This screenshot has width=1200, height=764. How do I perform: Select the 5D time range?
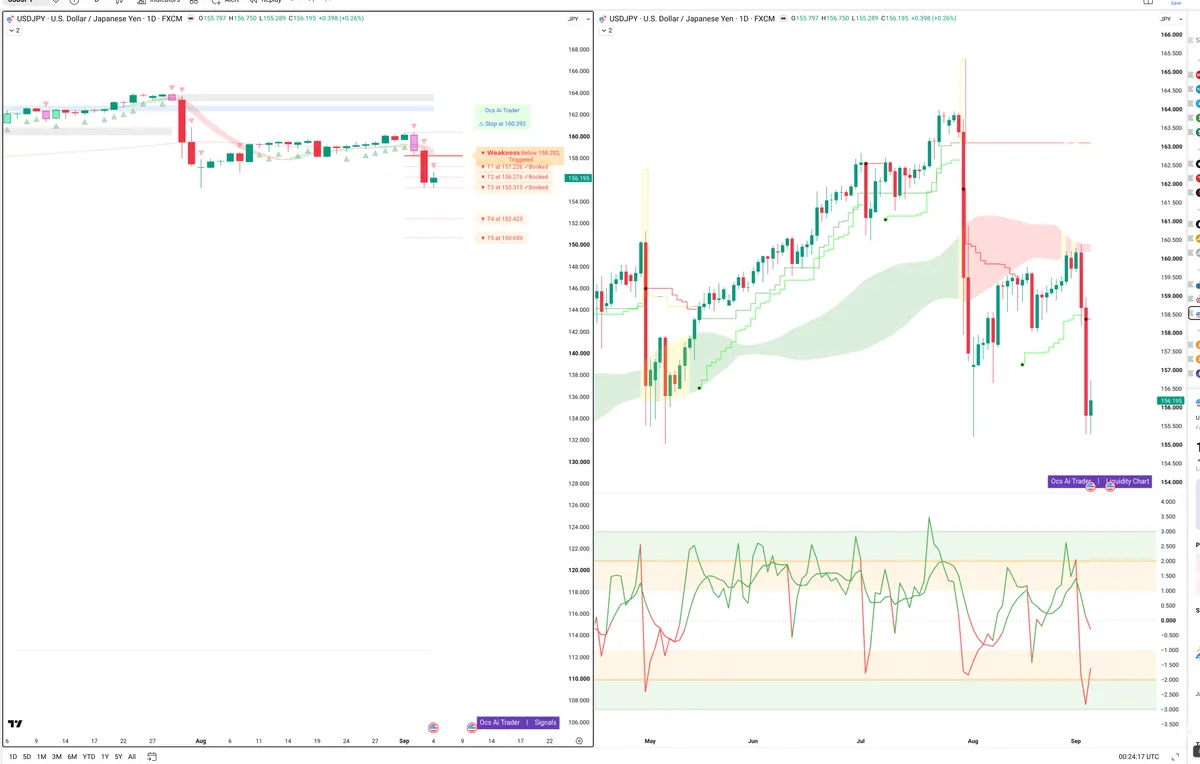(27, 757)
